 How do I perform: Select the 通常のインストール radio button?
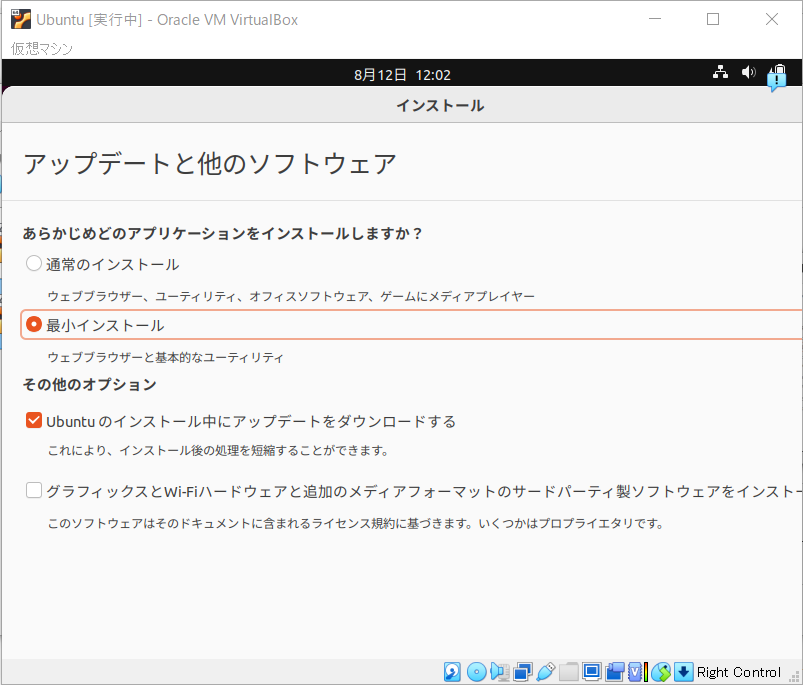34,264
